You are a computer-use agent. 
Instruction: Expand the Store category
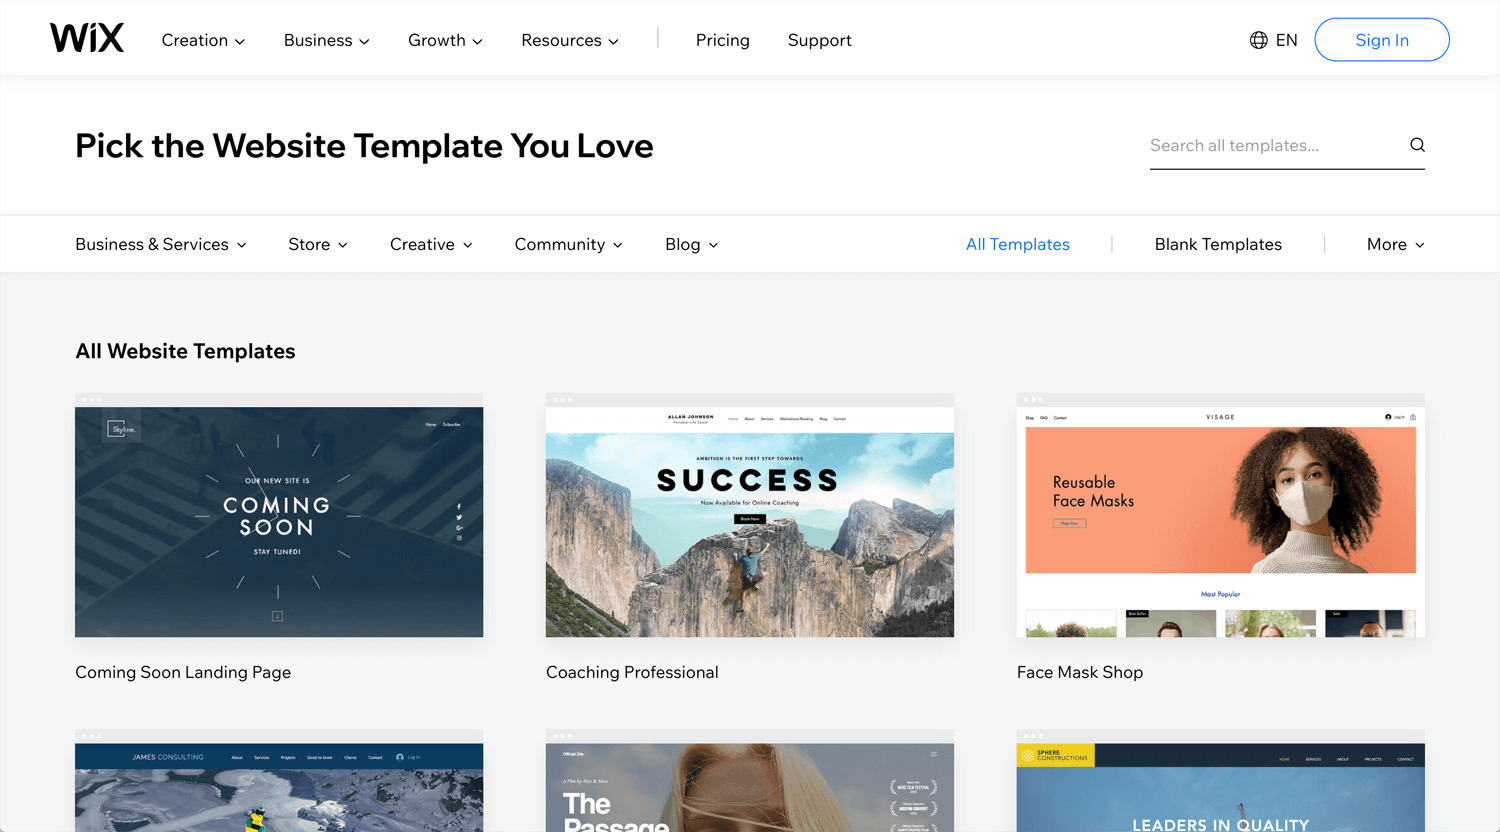[318, 244]
